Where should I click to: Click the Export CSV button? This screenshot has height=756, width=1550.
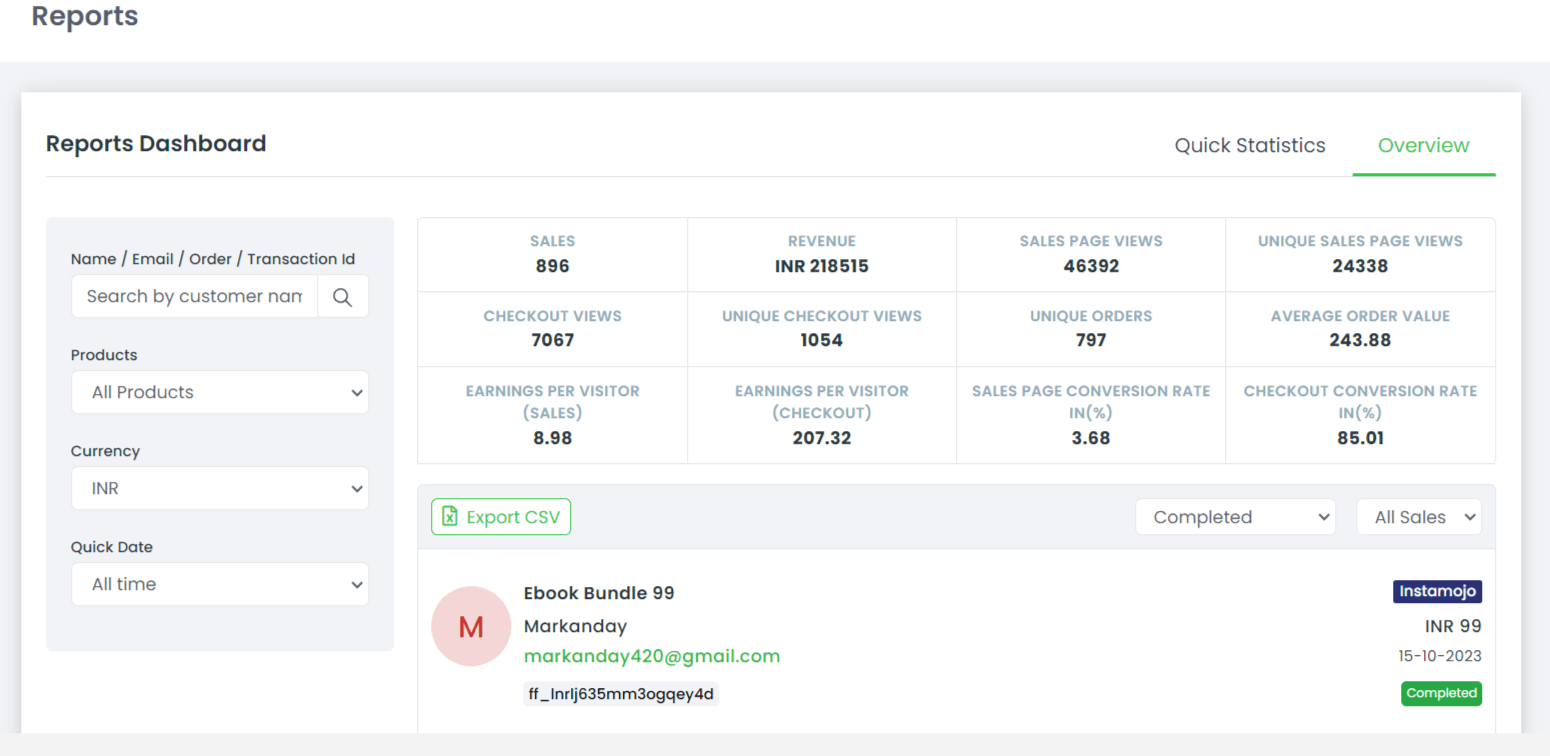pos(501,517)
